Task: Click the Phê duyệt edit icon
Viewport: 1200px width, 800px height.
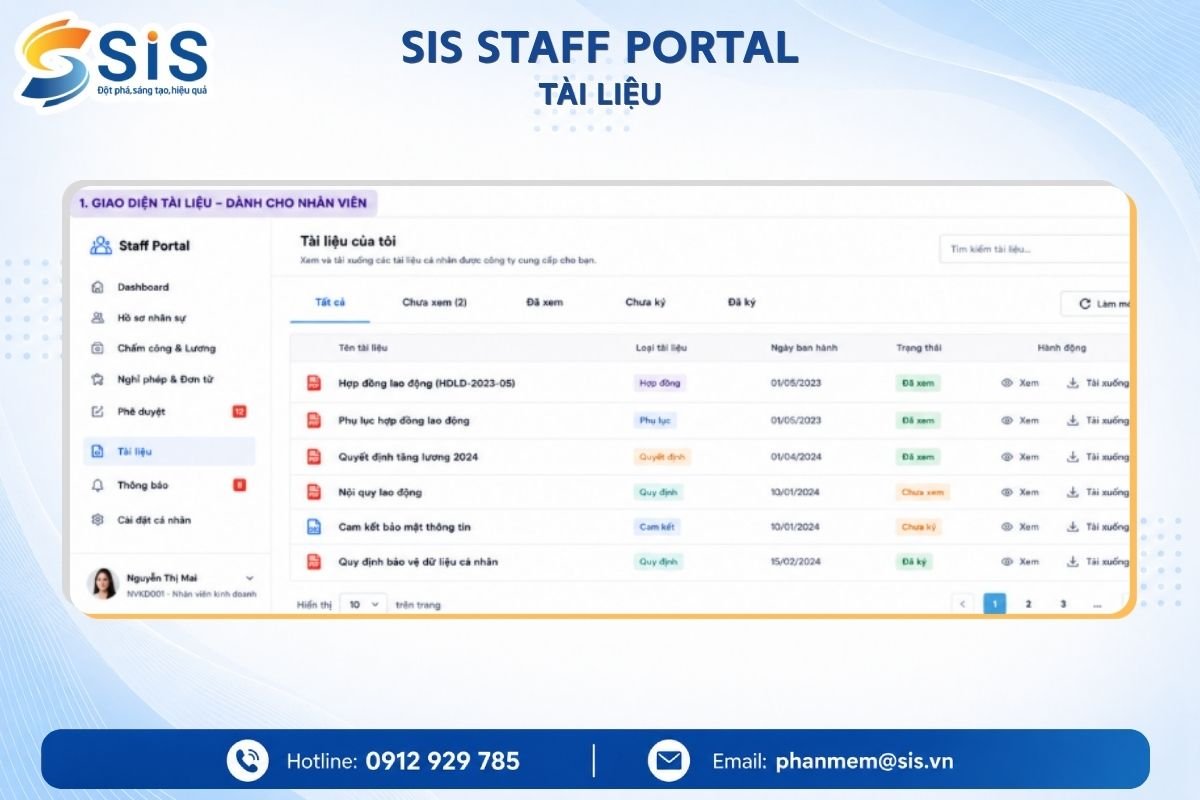Action: [x=98, y=411]
